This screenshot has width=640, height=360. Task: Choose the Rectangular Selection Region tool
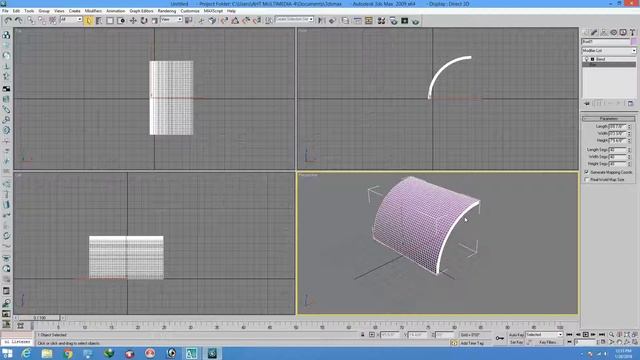[x=110, y=20]
